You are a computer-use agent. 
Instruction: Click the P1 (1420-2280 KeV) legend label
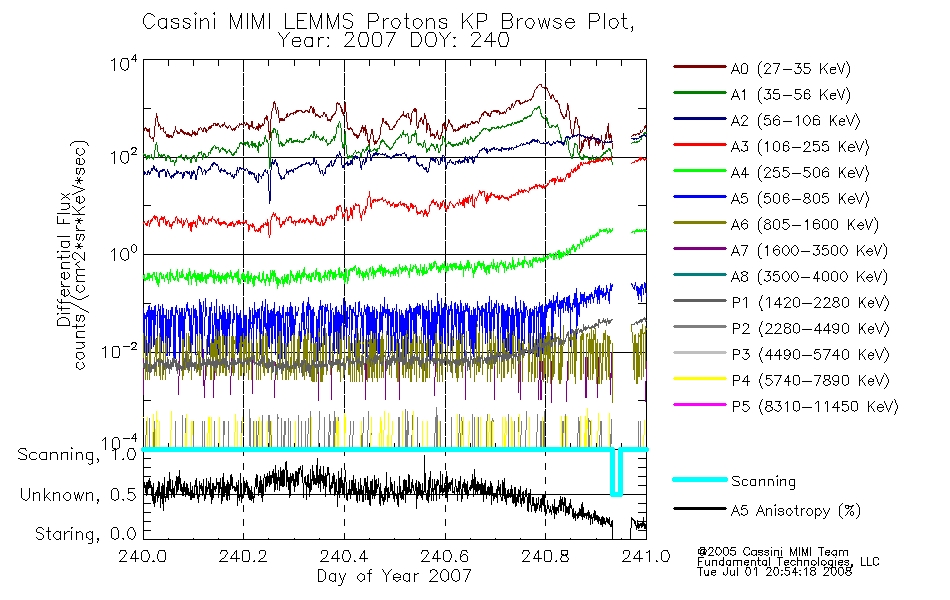810,302
